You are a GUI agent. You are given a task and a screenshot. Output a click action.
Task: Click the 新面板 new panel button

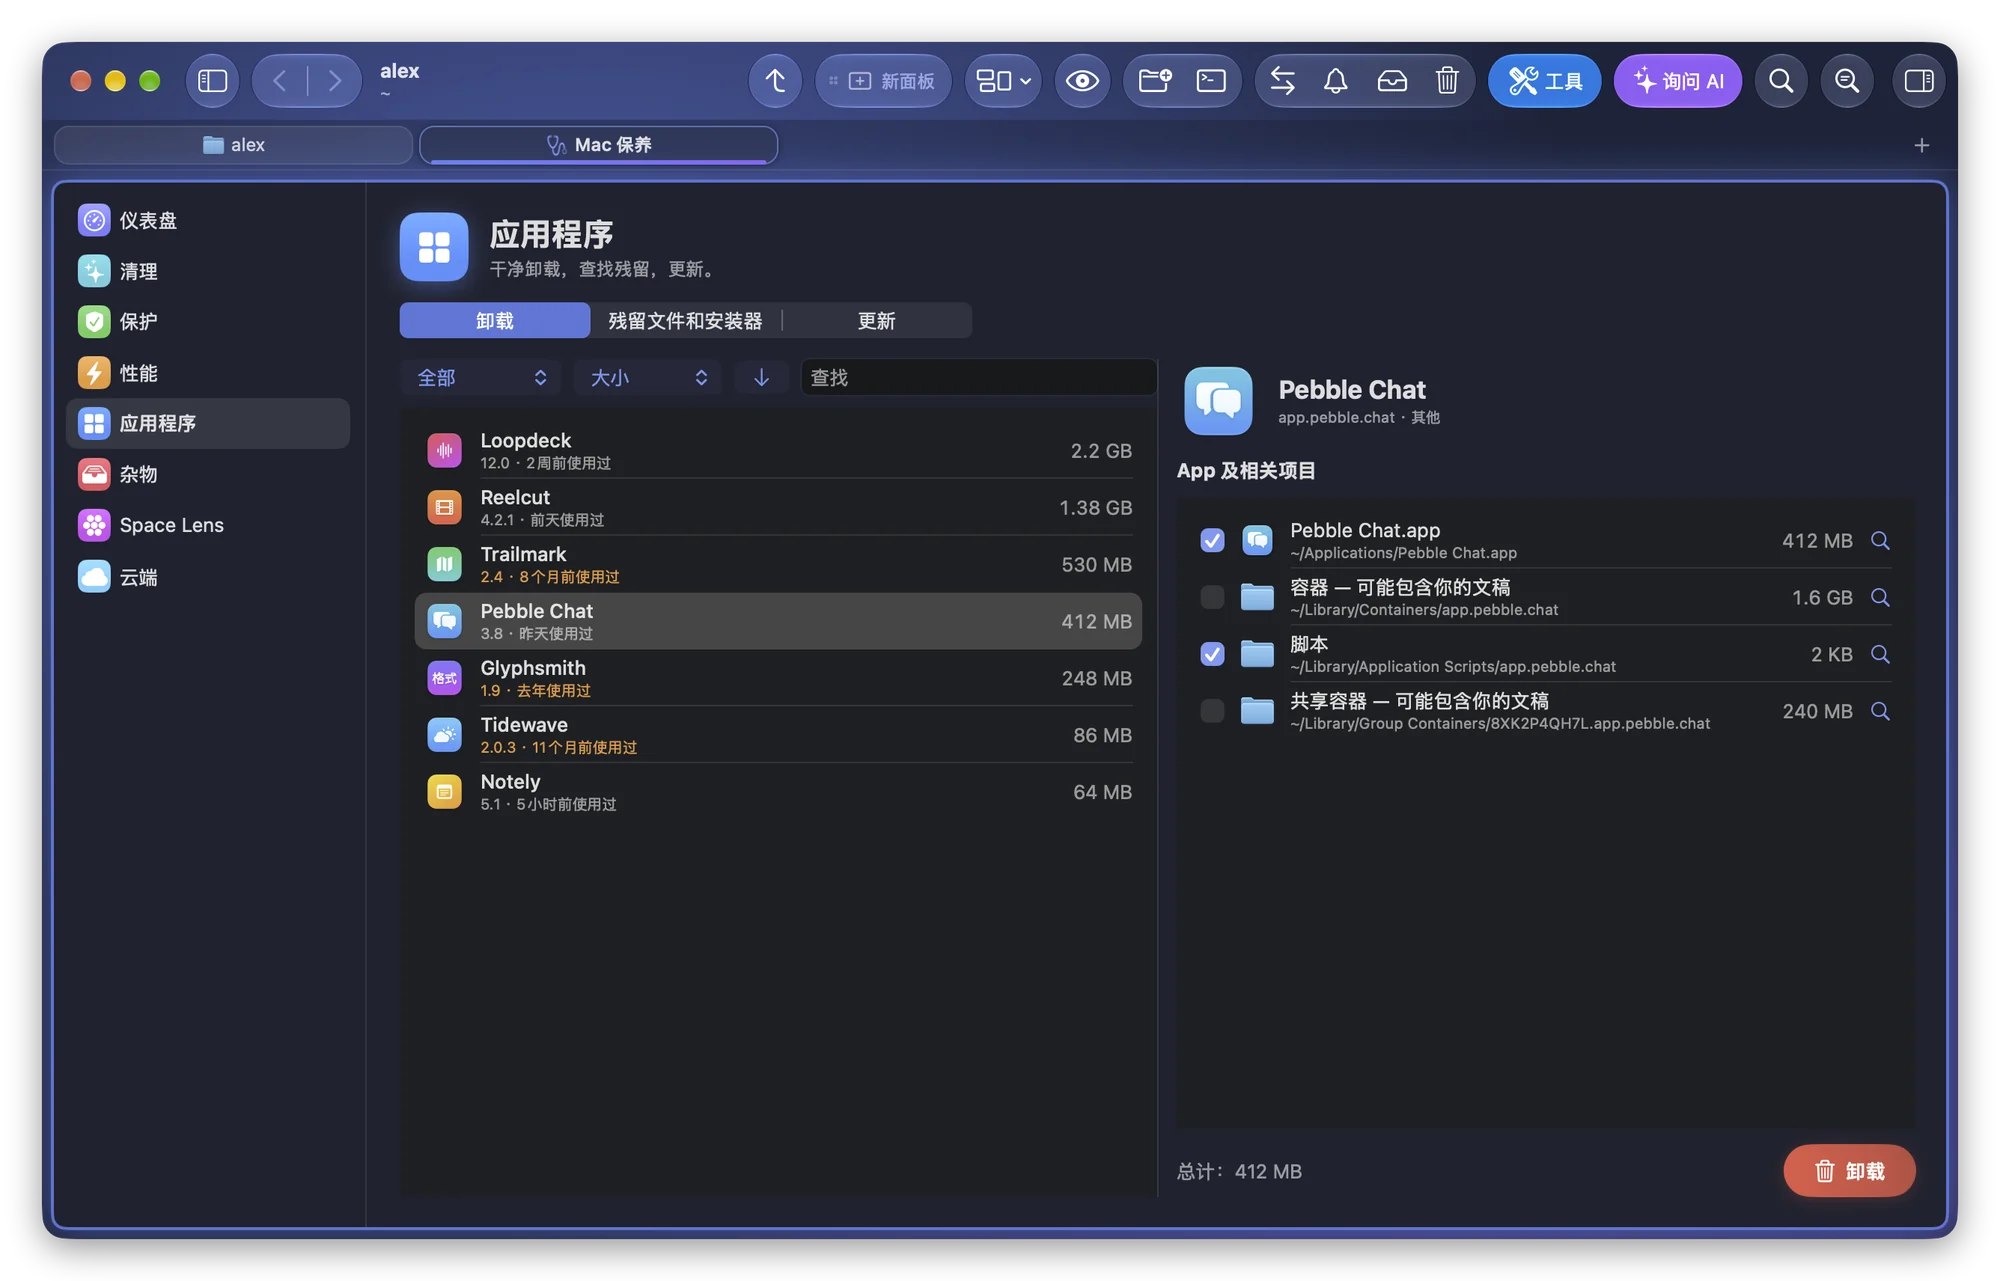884,81
